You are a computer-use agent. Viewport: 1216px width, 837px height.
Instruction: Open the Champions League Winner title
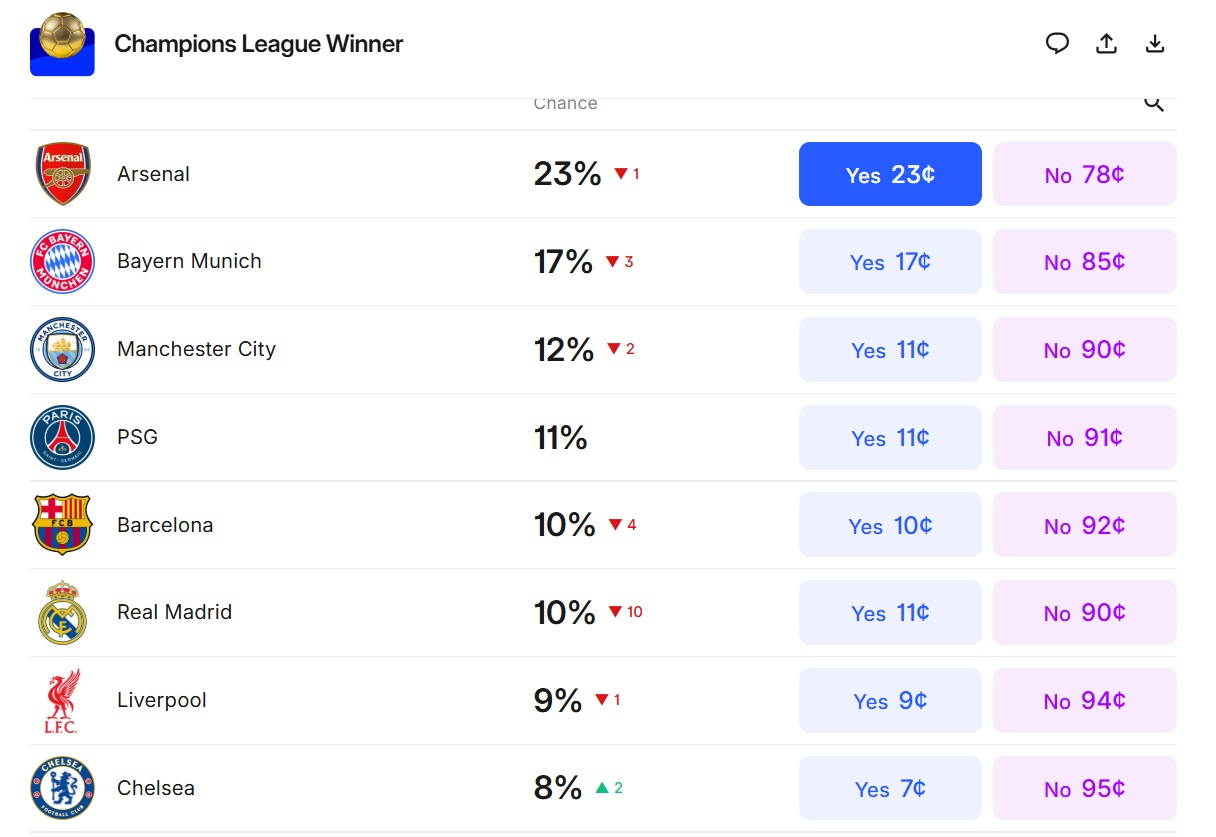click(x=259, y=44)
